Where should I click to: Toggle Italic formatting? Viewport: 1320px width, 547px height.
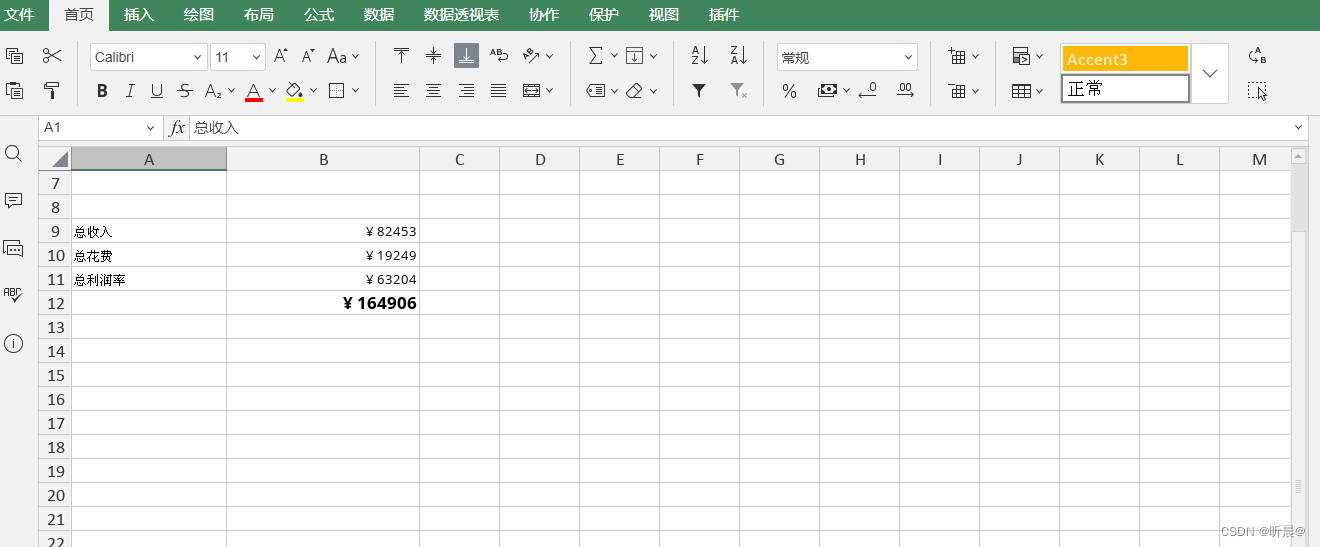(129, 91)
